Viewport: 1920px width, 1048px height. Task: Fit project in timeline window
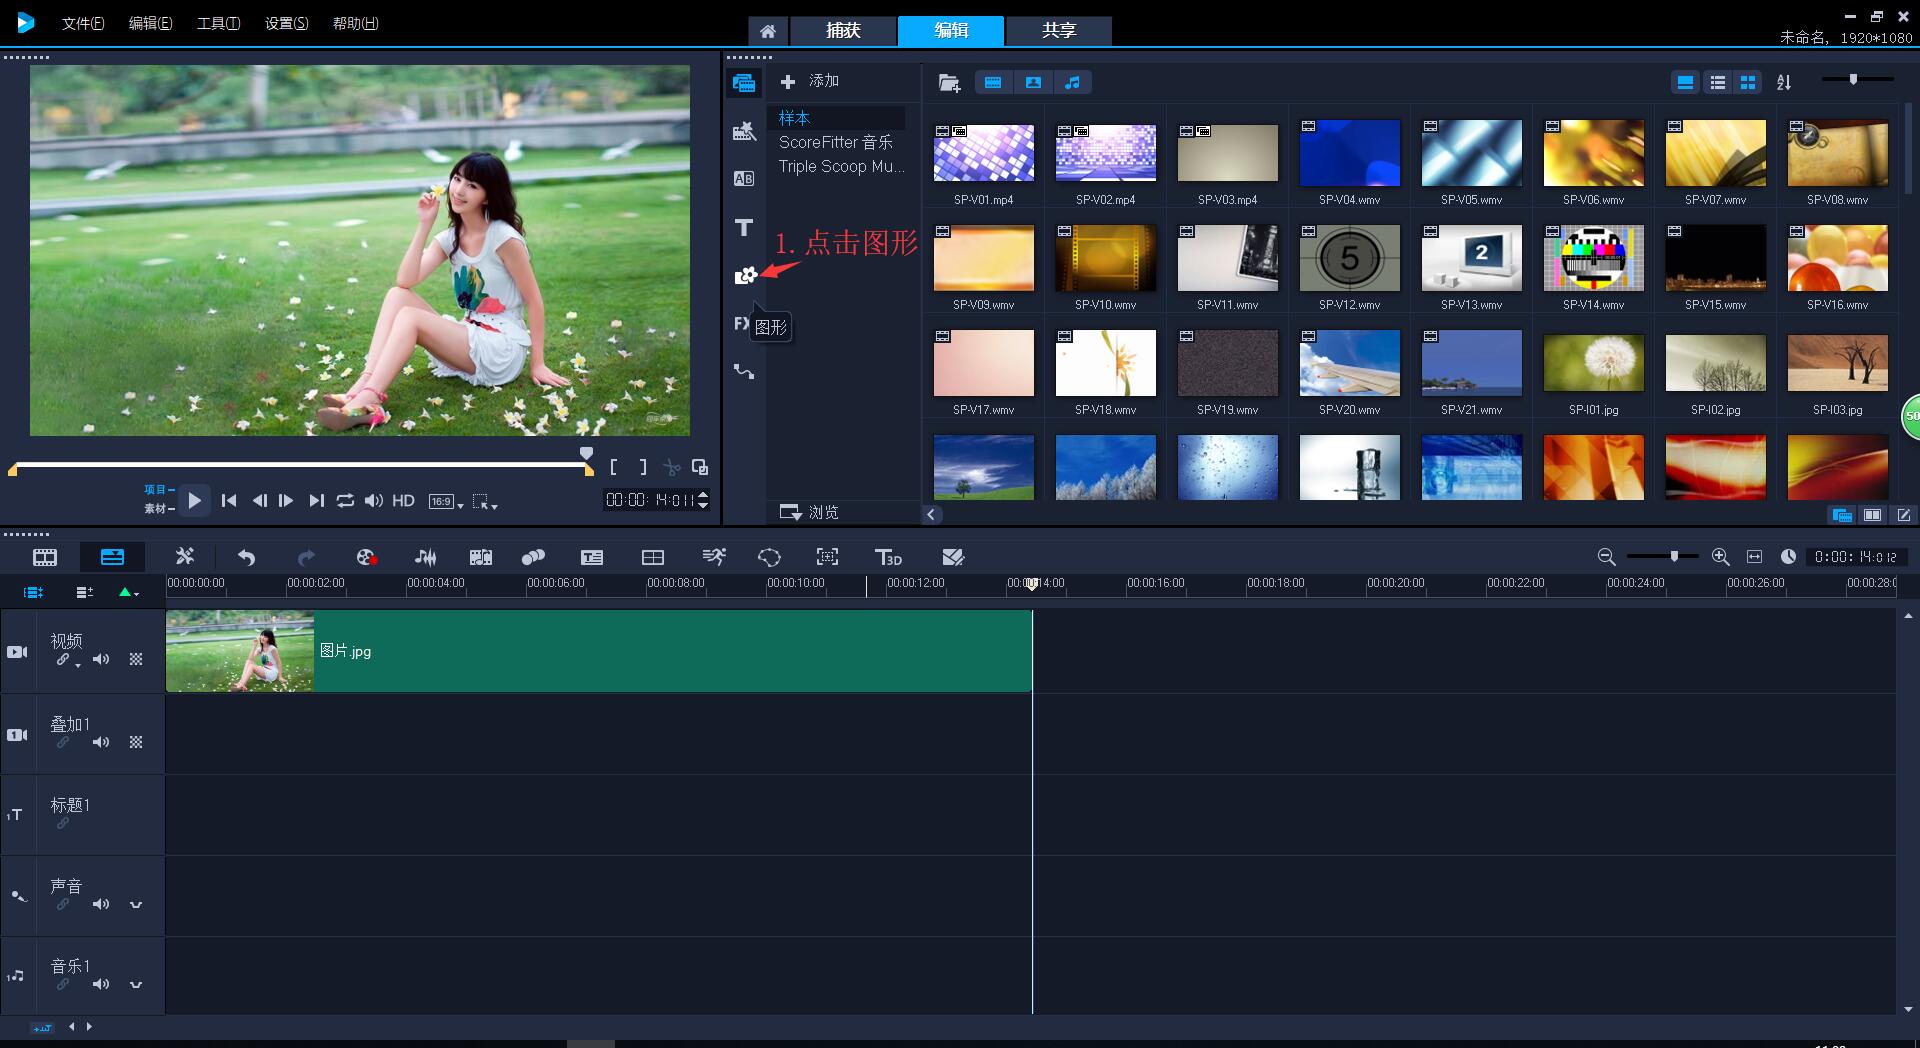pyautogui.click(x=1754, y=557)
